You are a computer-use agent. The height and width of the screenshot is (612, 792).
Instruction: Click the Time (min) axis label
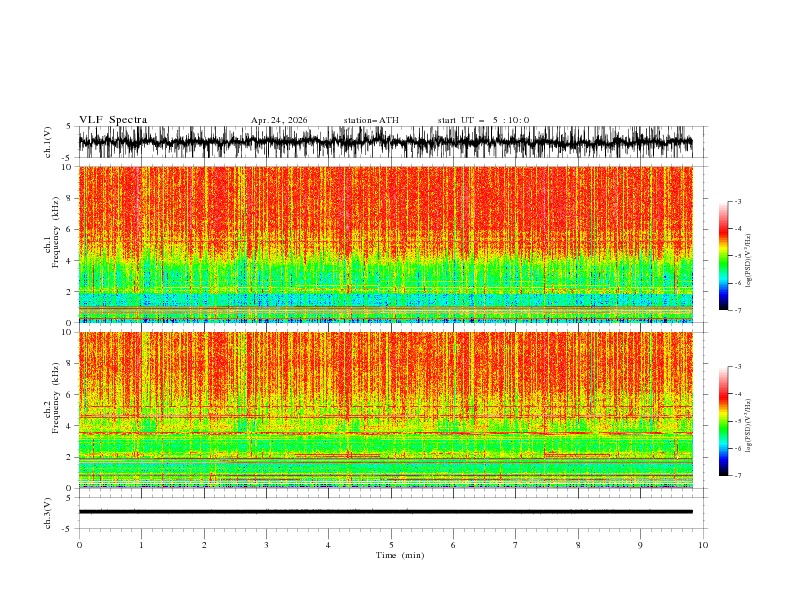pyautogui.click(x=400, y=555)
